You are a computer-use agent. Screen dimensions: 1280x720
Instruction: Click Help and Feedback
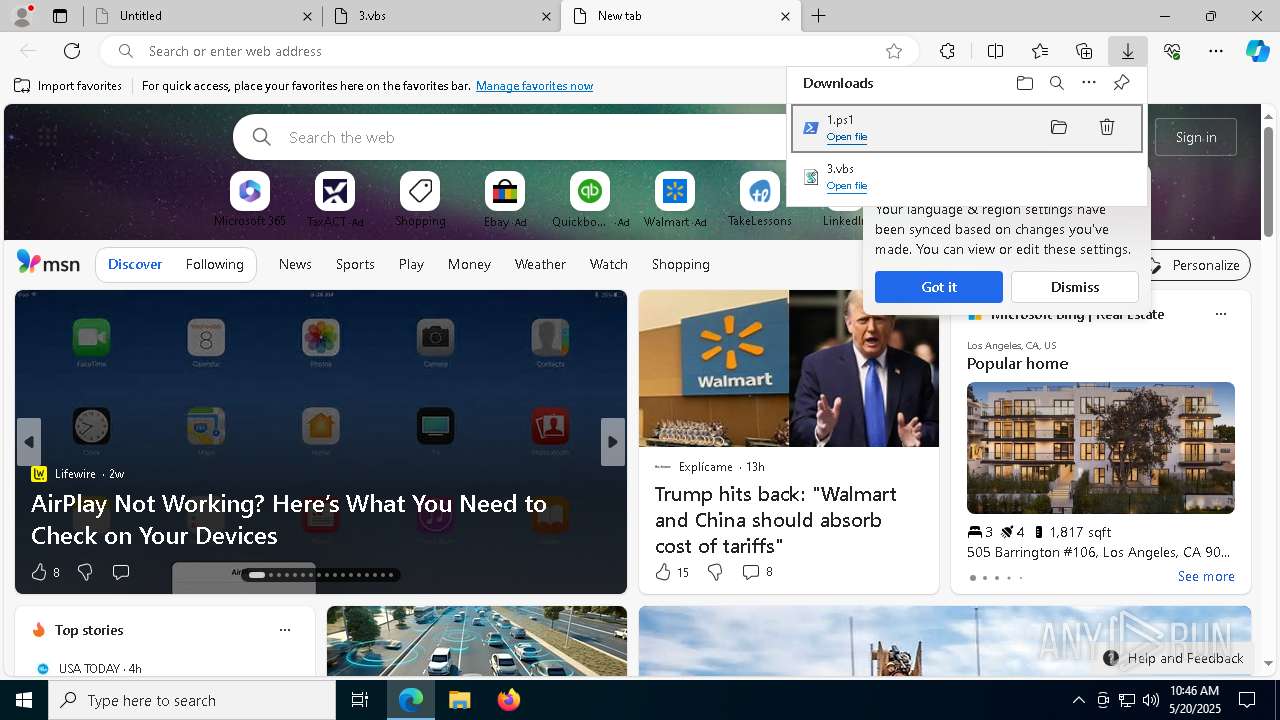[x=1174, y=658]
